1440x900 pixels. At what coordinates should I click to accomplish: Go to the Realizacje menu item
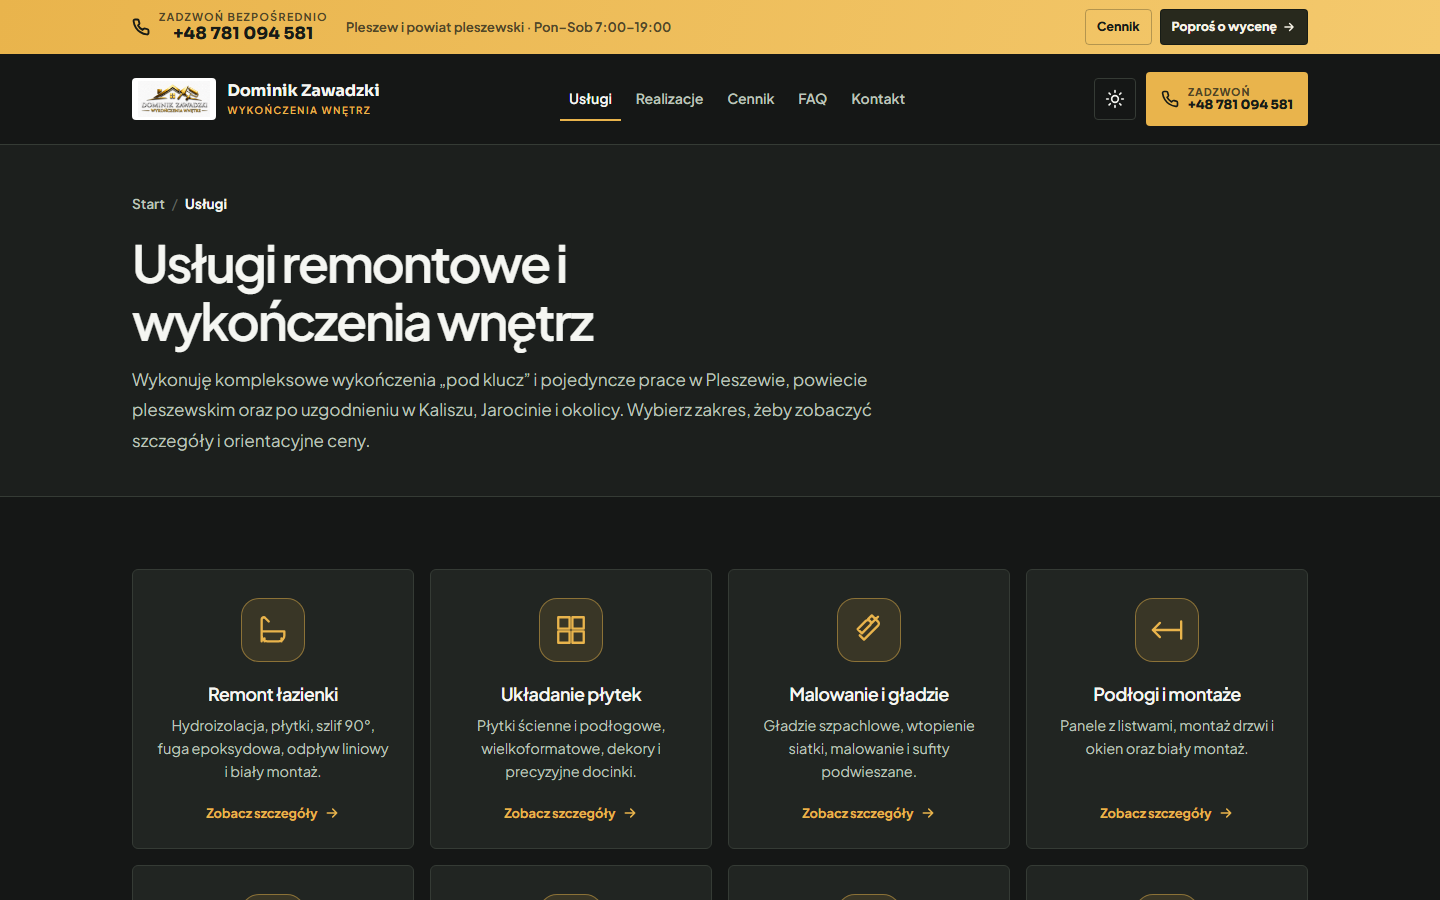point(669,99)
